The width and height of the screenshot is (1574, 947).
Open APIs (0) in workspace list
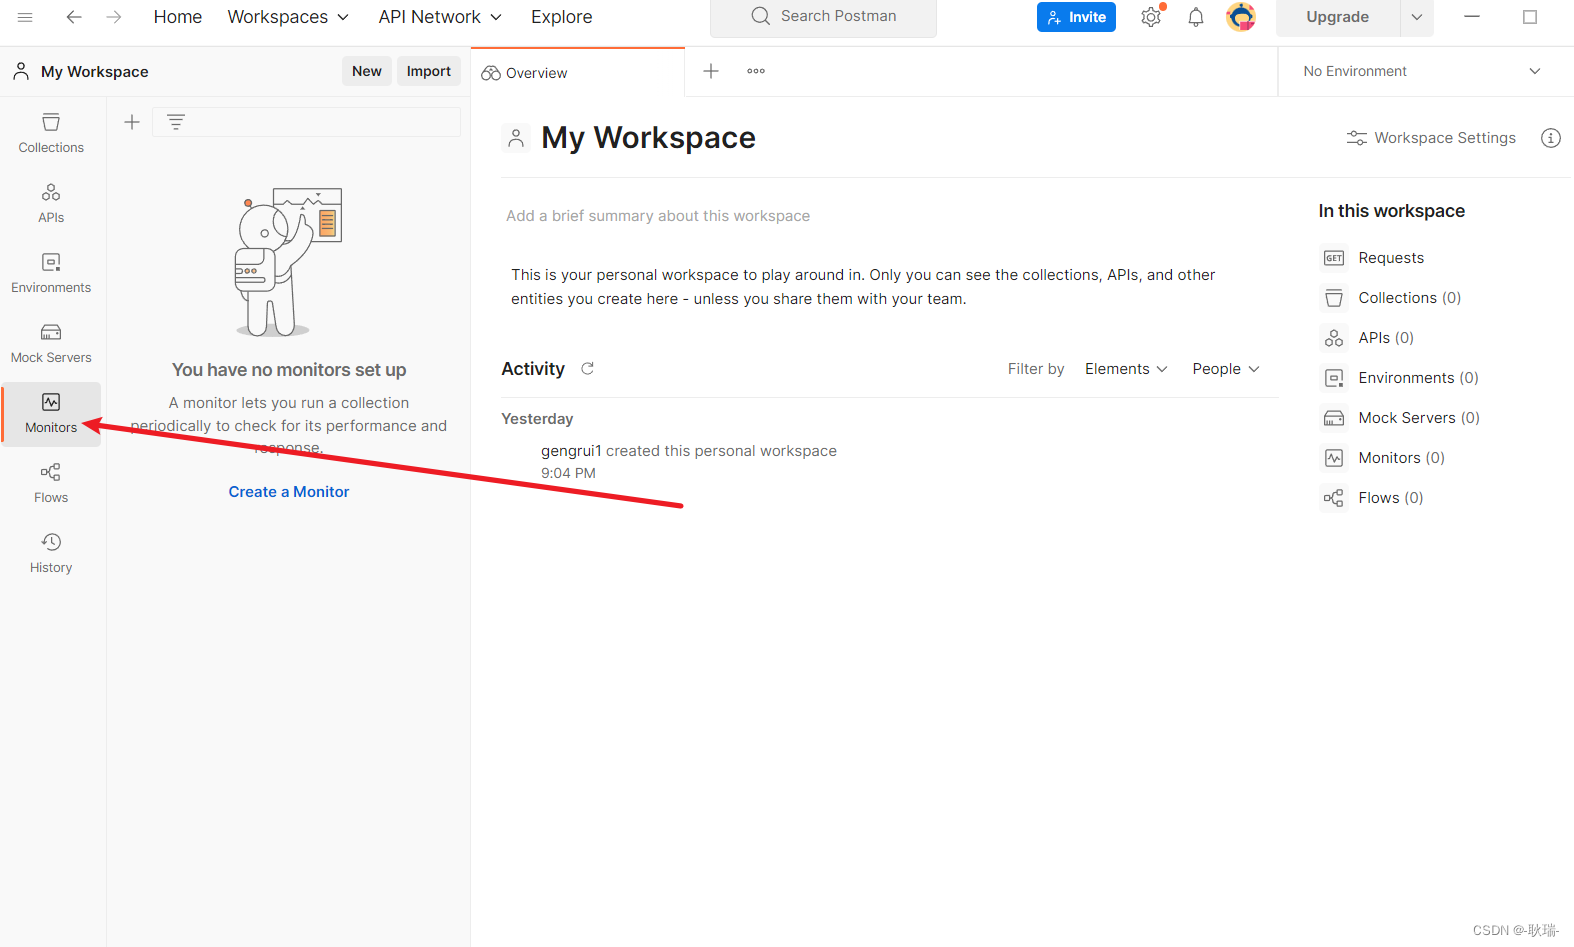pyautogui.click(x=1386, y=338)
